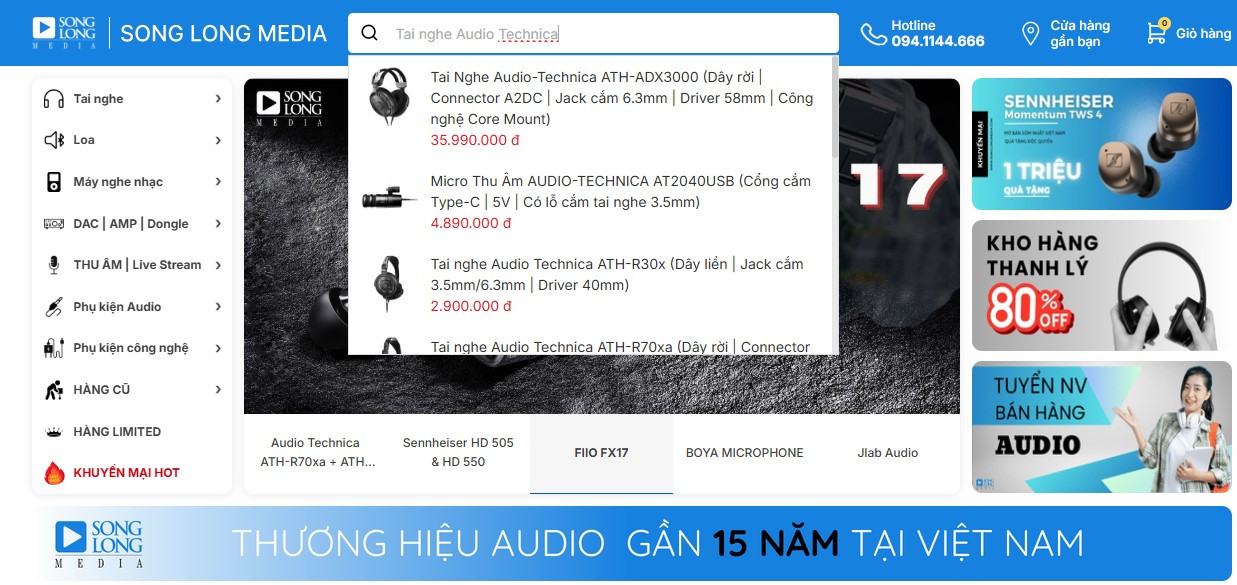Viewport: 1237px width, 585px height.
Task: Expand the Máy nghe nhạc chevron
Action: click(x=218, y=182)
